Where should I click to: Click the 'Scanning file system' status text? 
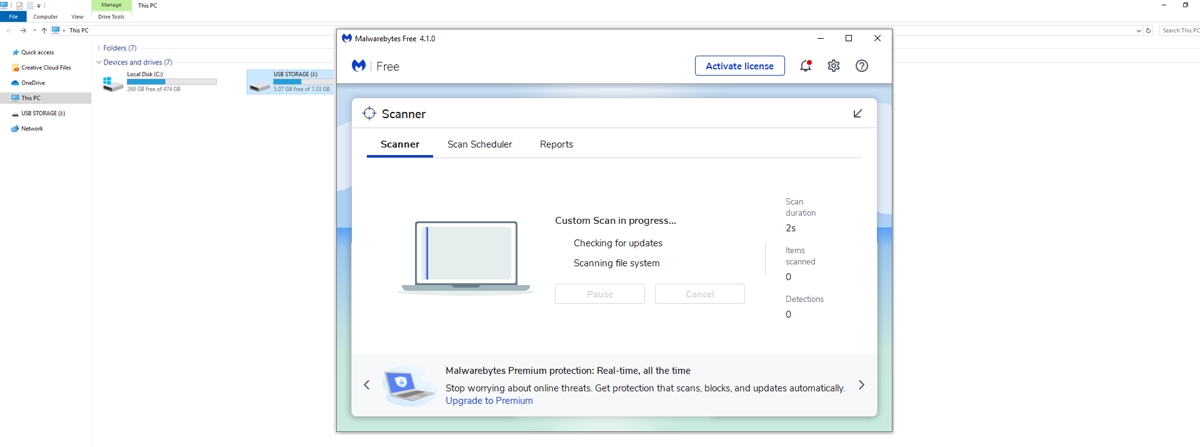(616, 263)
